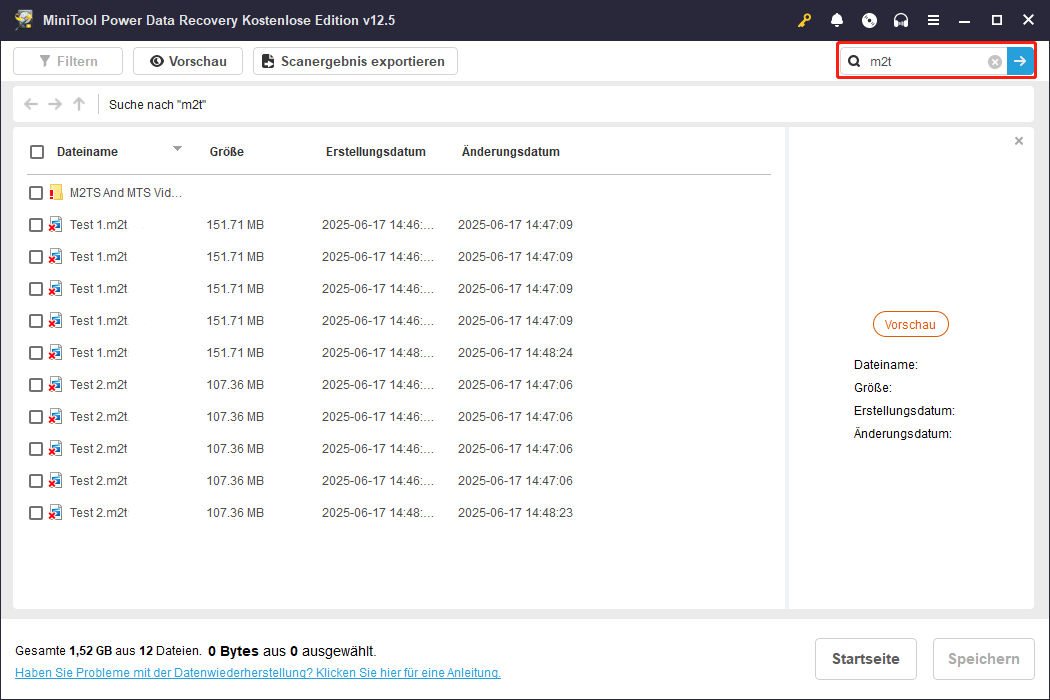Select Test 2.m2t name in 14:48:23 row
Viewport: 1050px width, 700px height.
pyautogui.click(x=98, y=513)
